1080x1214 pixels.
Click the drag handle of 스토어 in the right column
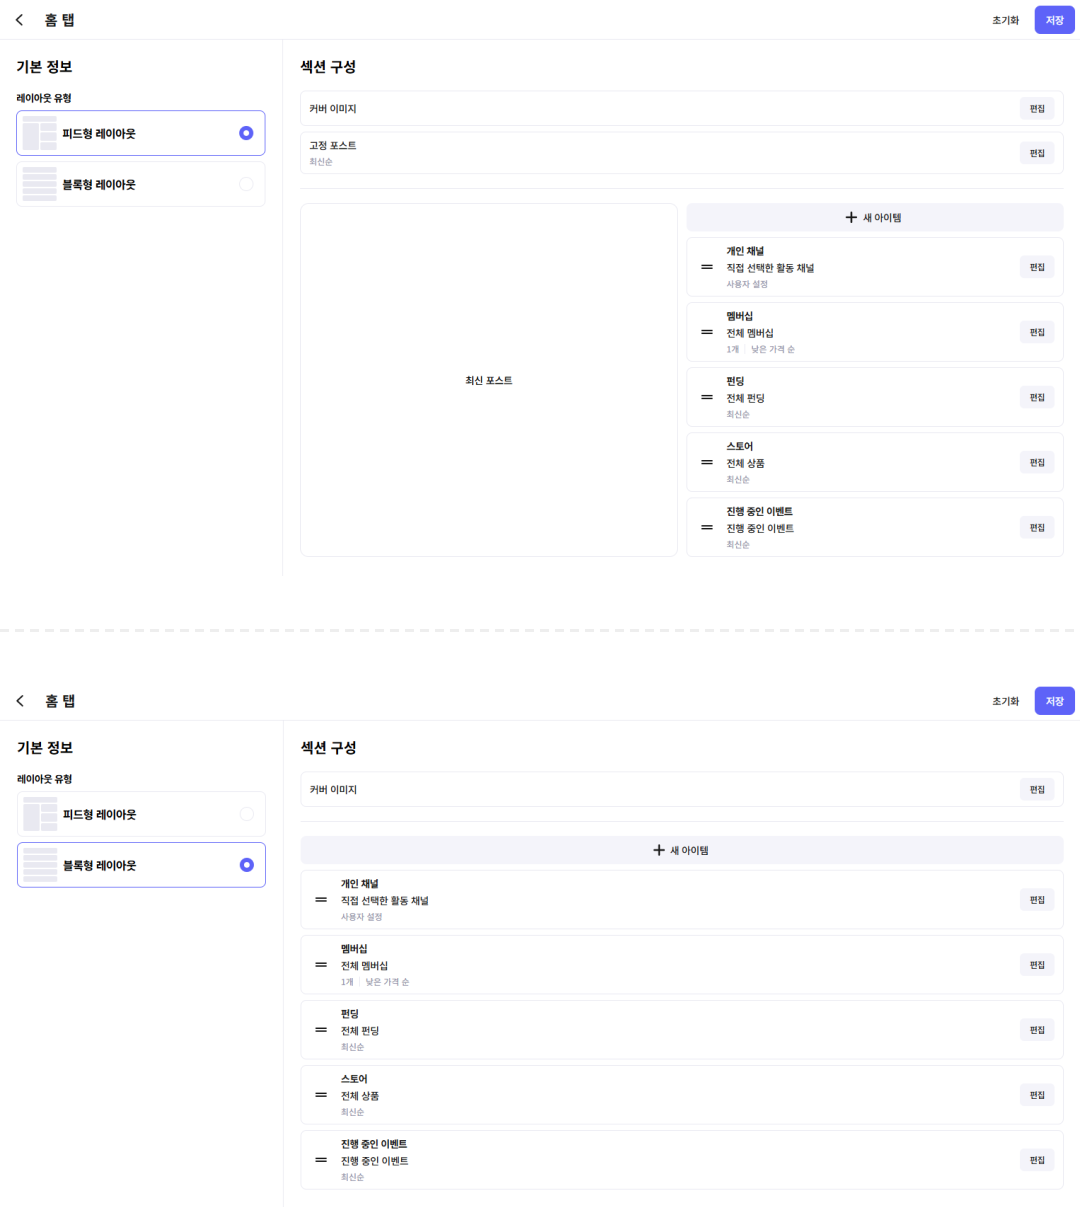point(707,462)
